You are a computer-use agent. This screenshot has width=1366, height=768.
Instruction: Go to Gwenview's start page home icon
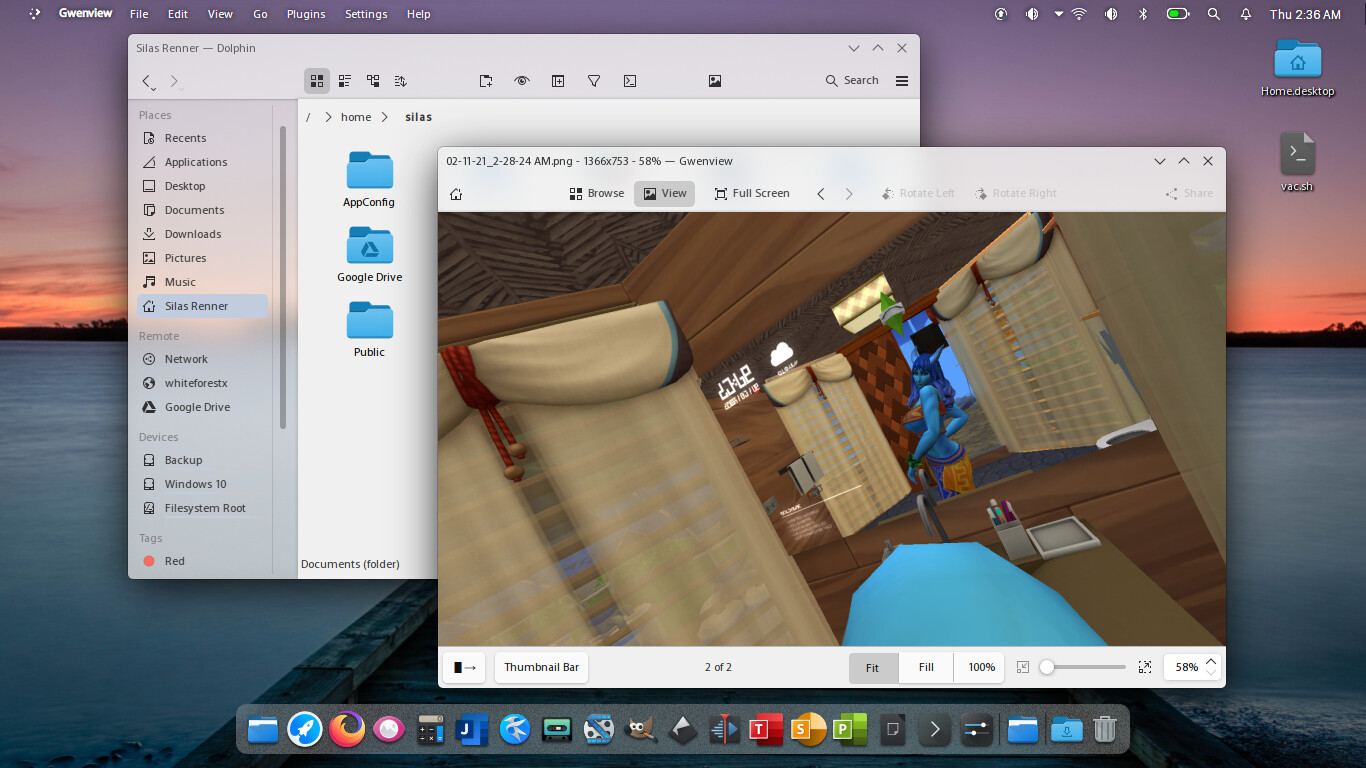tap(456, 194)
